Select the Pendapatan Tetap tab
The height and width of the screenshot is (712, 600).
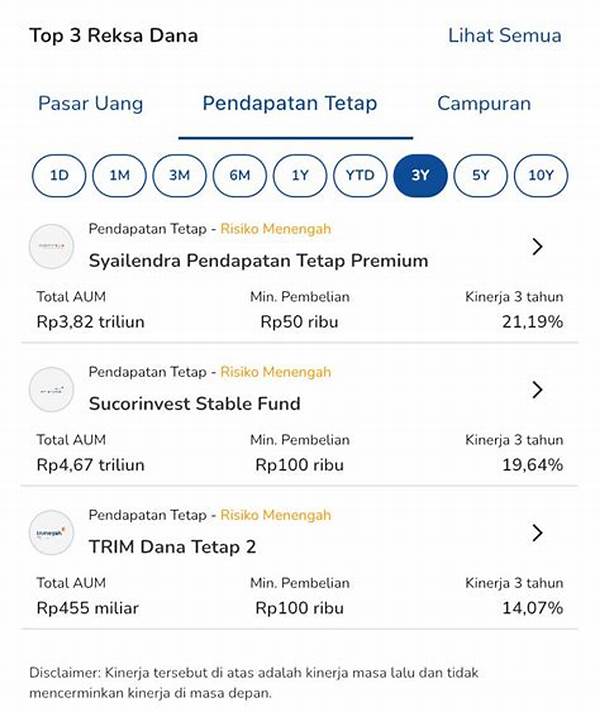click(x=290, y=104)
